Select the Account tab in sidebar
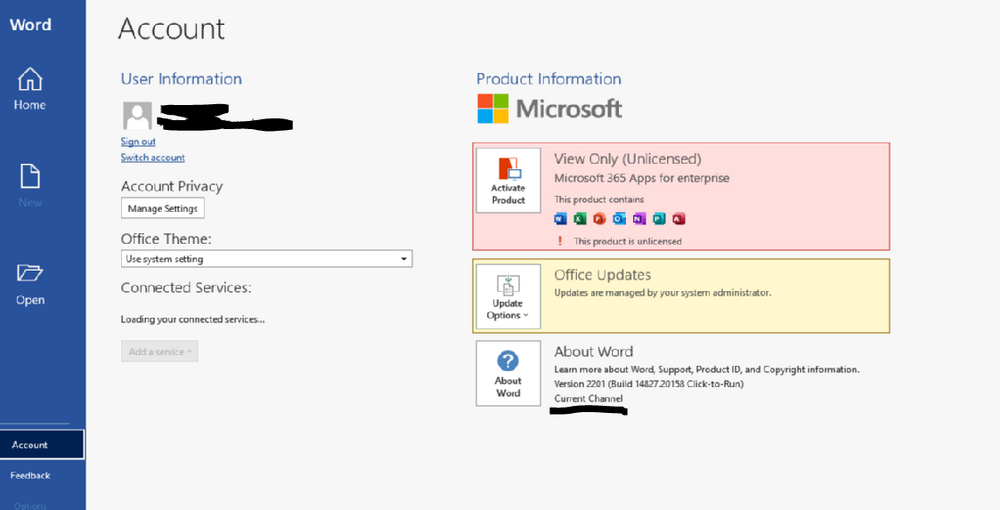This screenshot has height=510, width=1000. click(x=42, y=444)
